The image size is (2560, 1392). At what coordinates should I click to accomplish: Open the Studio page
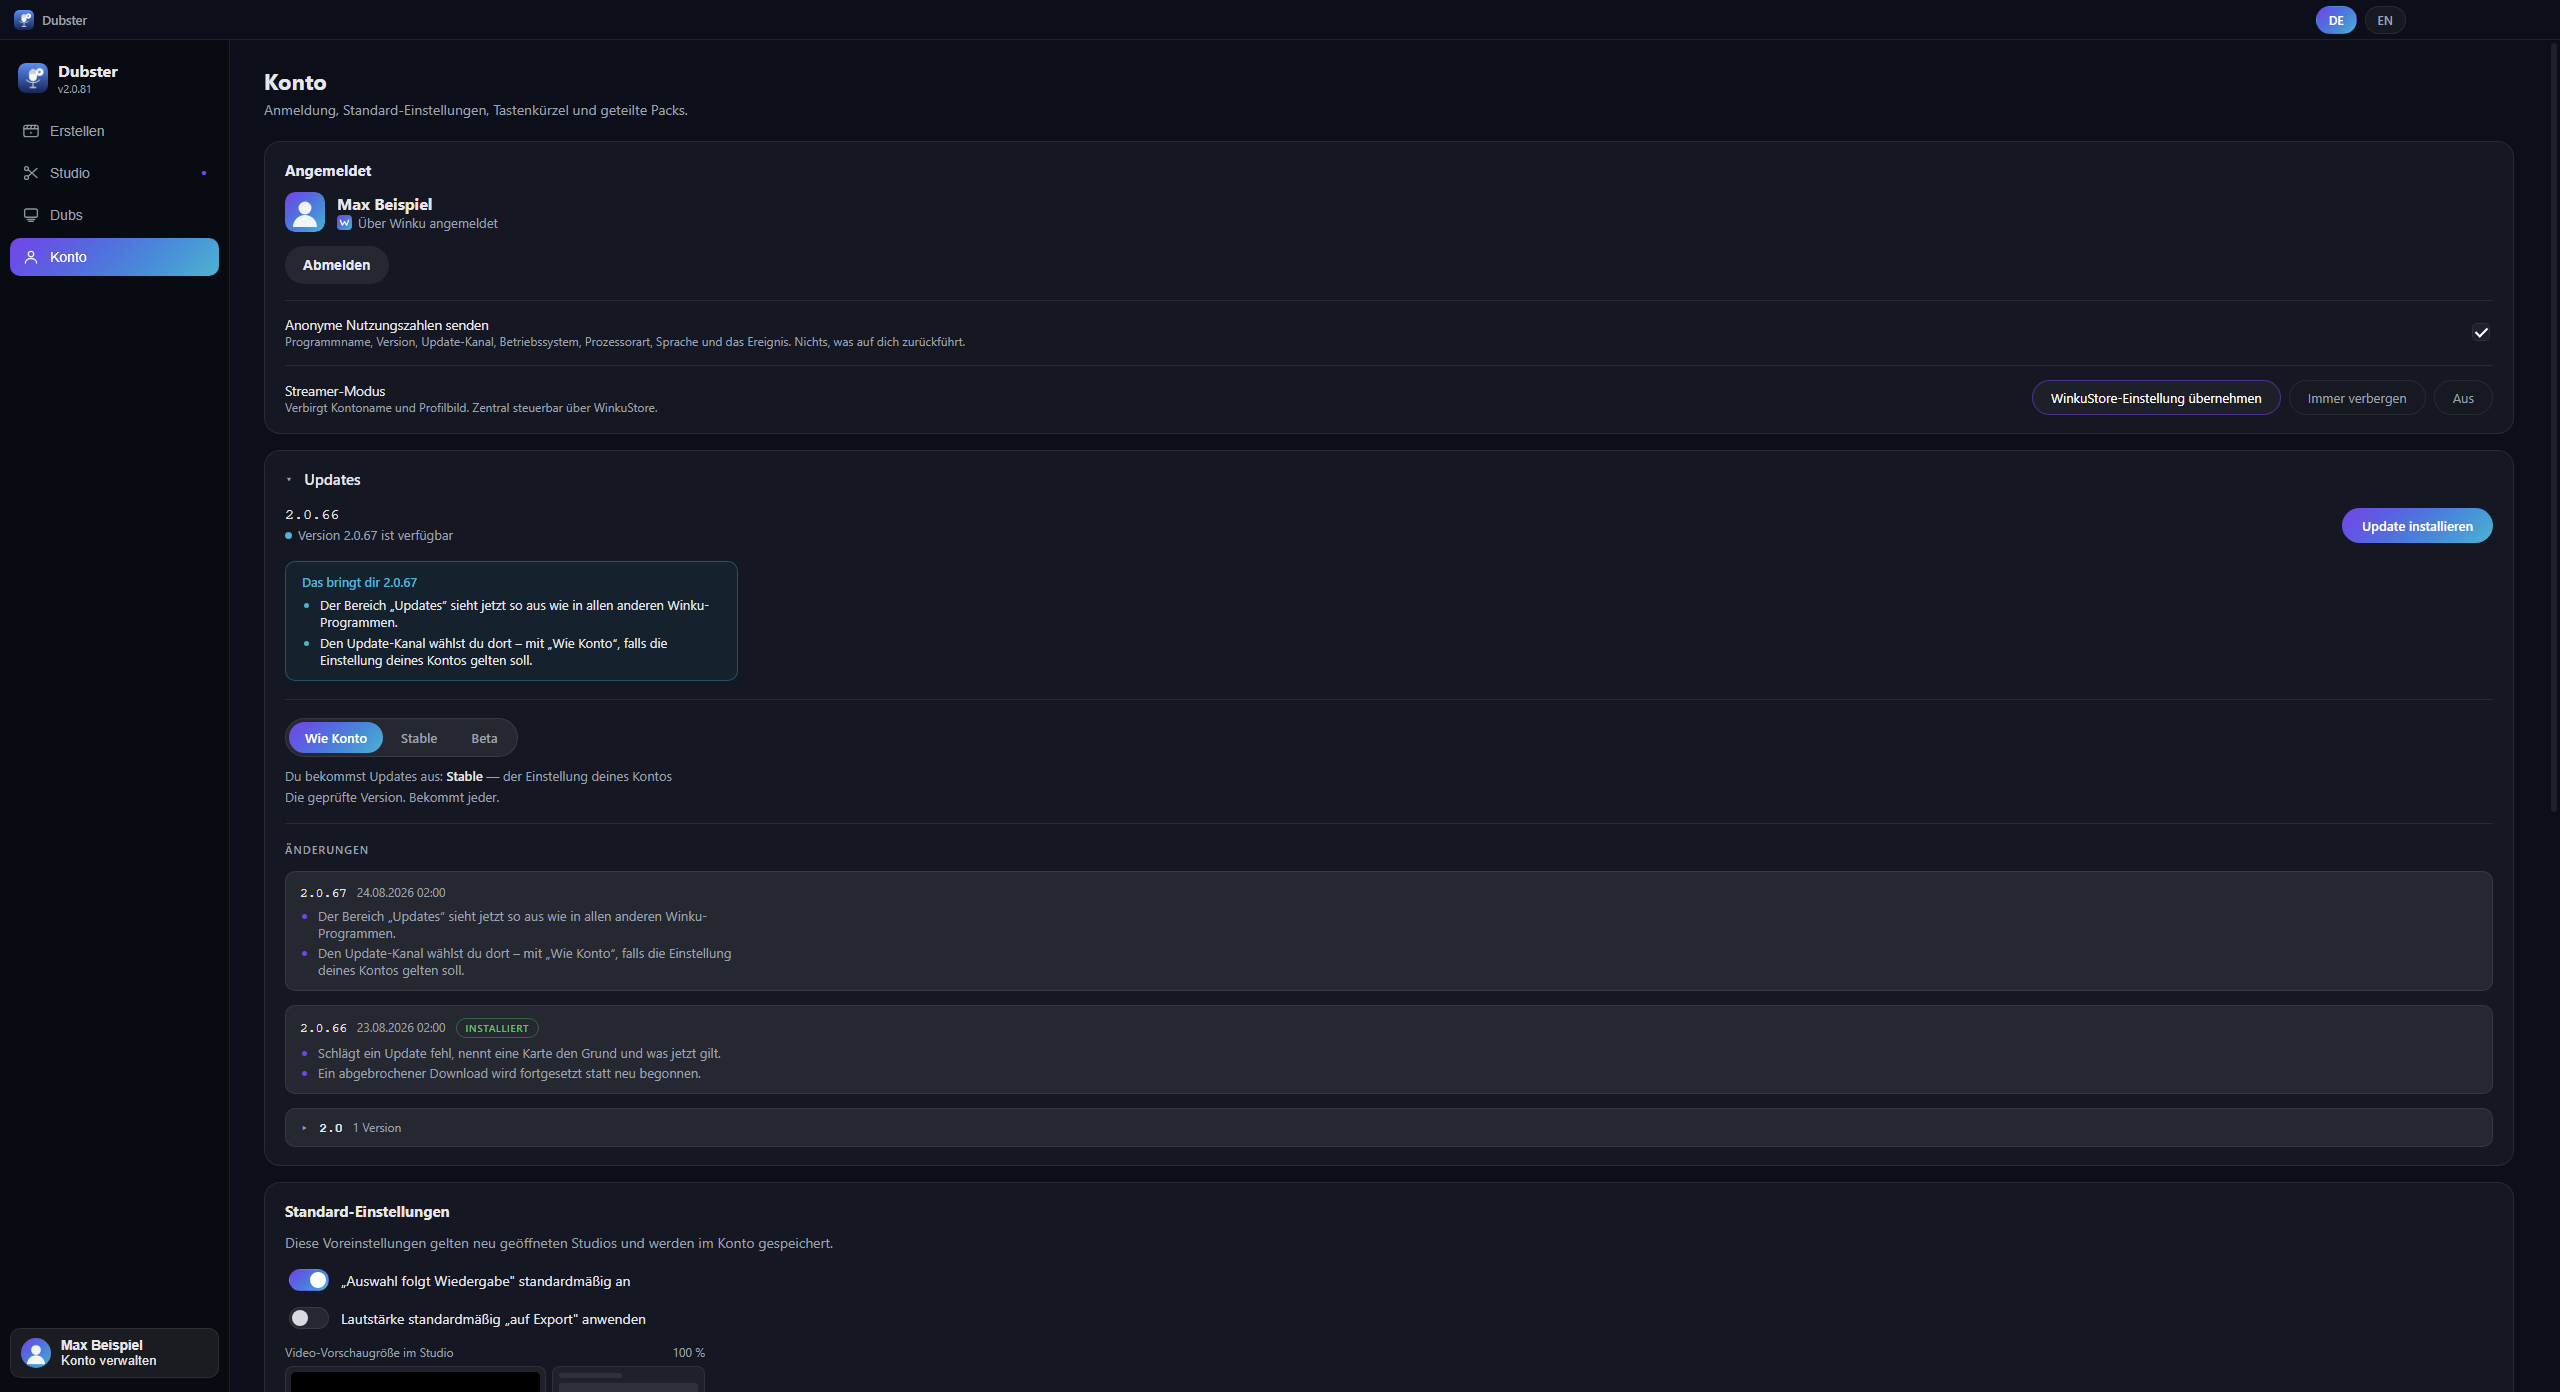click(x=114, y=173)
